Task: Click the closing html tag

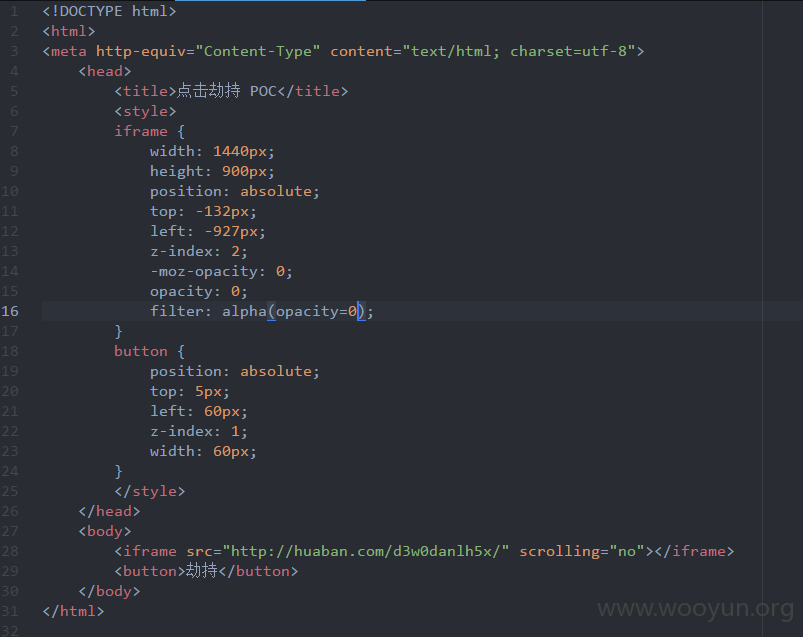Action: [x=73, y=611]
